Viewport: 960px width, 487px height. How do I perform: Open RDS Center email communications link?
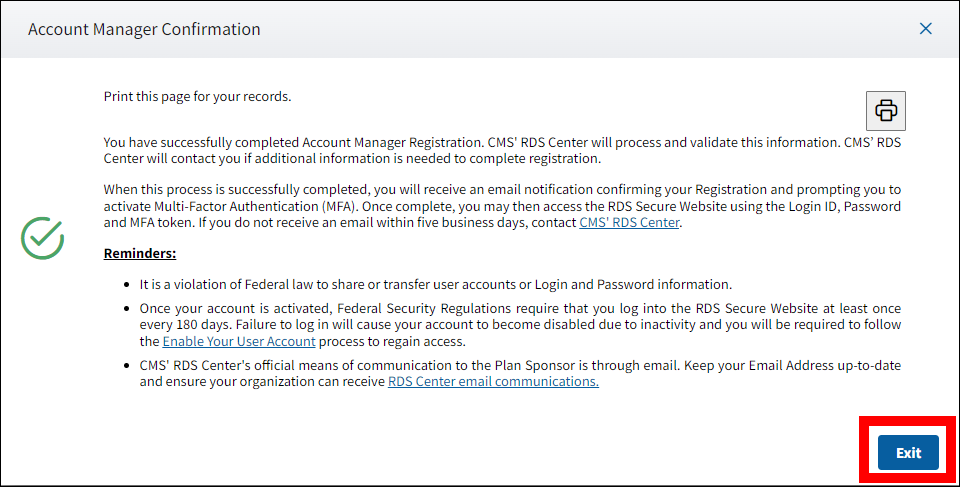493,382
